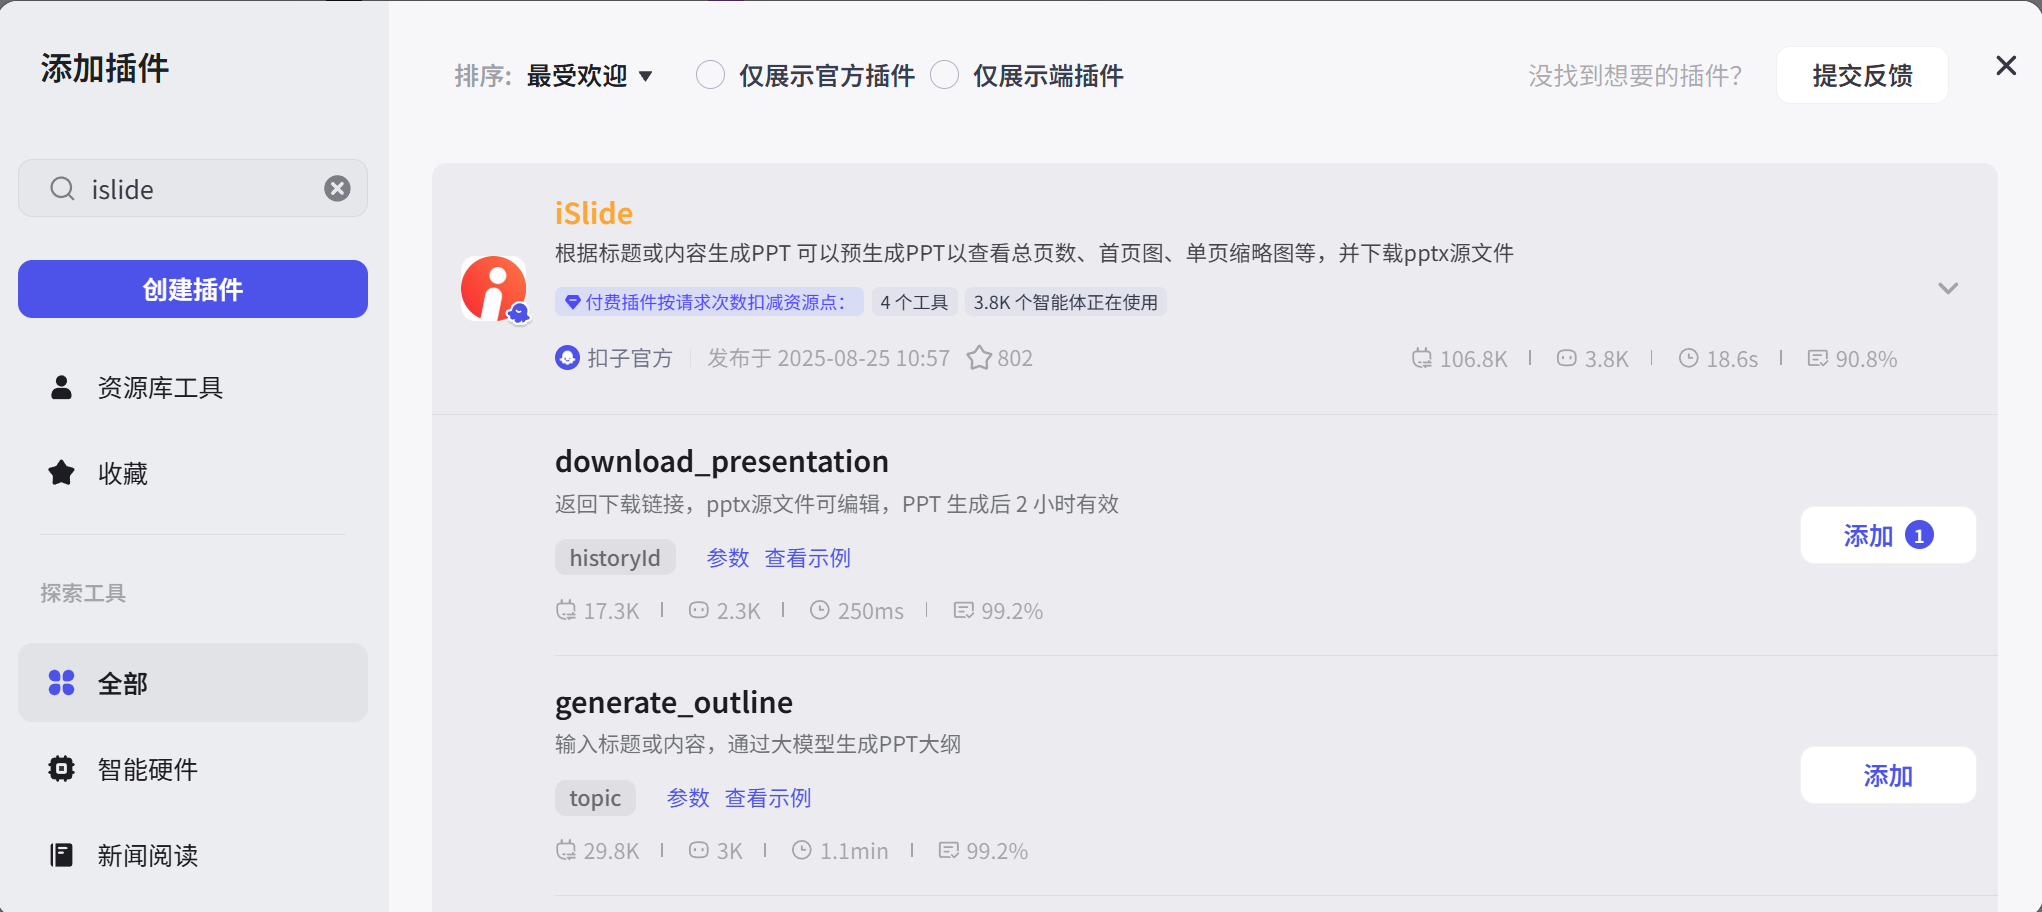Select 智能硬件 category
Viewport: 2042px width, 912px height.
point(147,769)
